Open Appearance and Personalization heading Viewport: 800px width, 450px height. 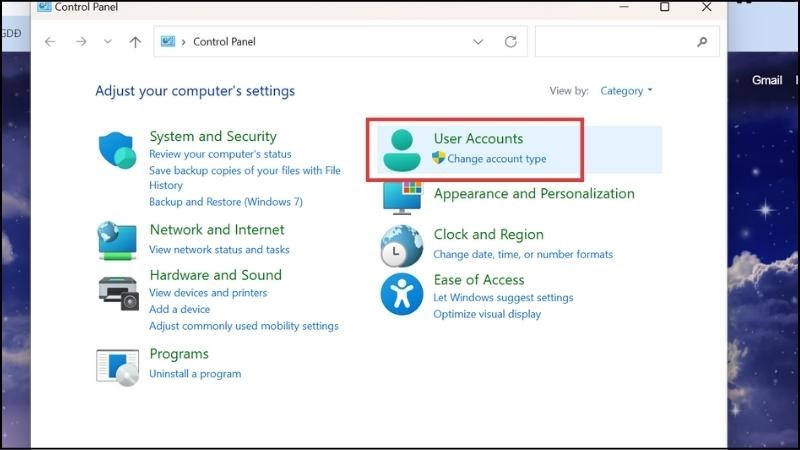534,193
